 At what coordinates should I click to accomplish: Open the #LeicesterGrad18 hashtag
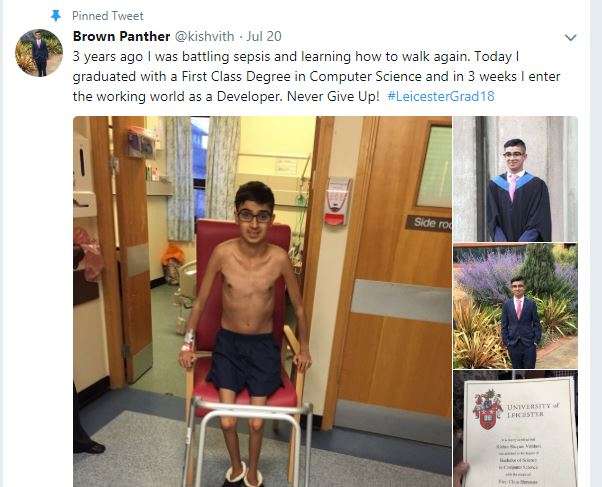441,96
